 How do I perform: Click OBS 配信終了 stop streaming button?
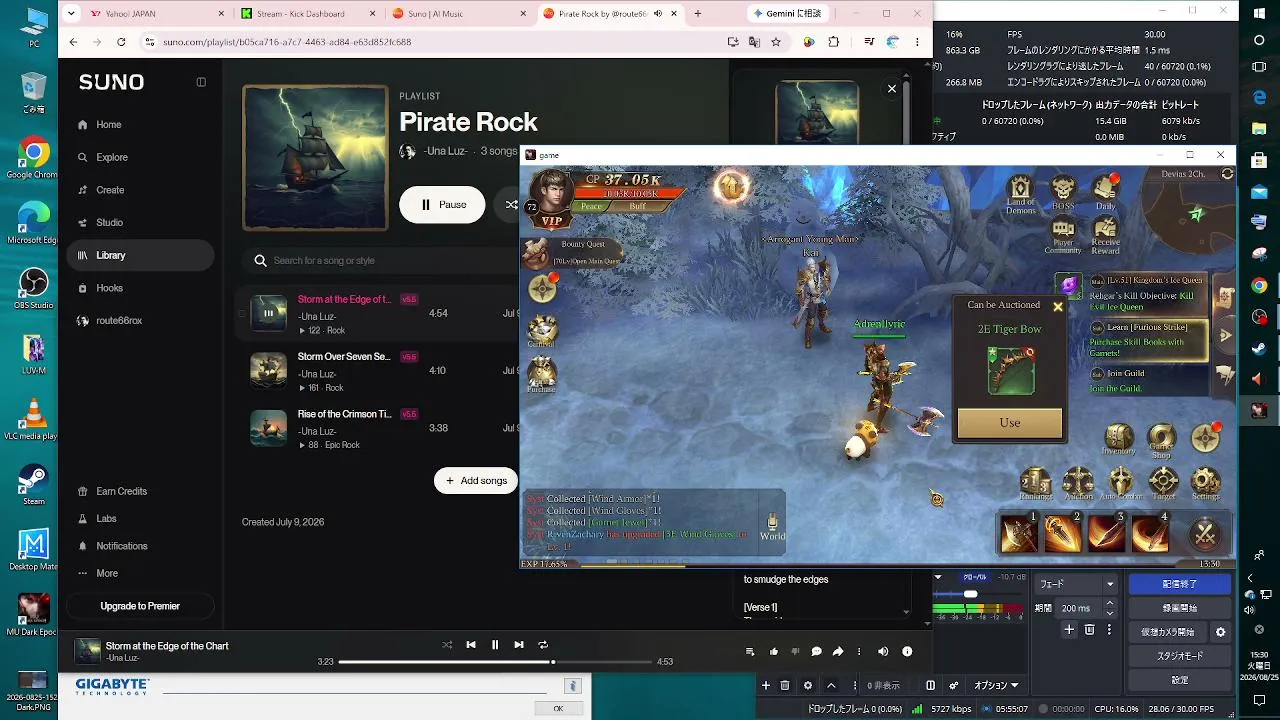point(1179,584)
